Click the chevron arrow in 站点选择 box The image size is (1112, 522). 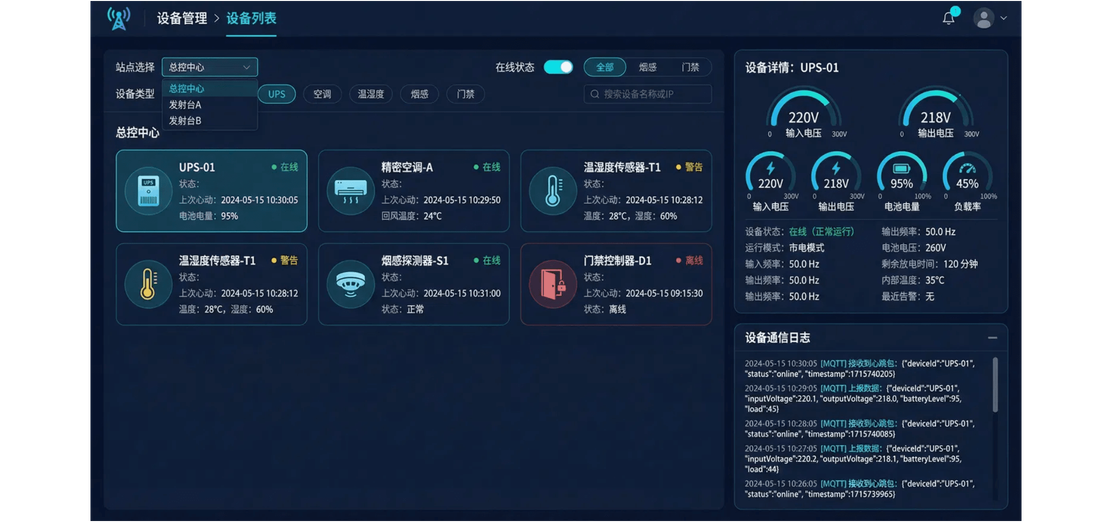[x=246, y=67]
